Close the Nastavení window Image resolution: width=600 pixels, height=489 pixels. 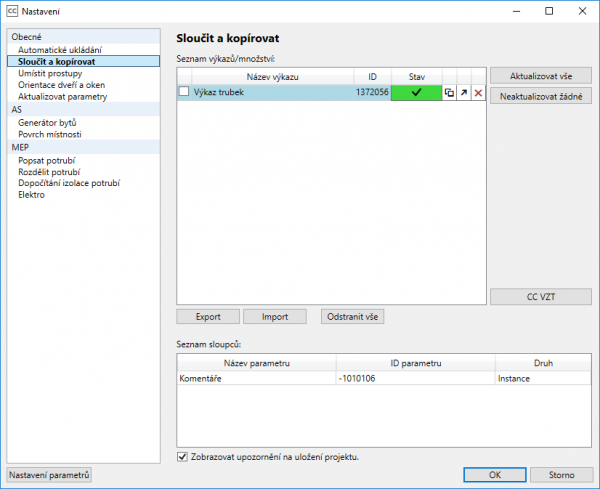point(582,11)
